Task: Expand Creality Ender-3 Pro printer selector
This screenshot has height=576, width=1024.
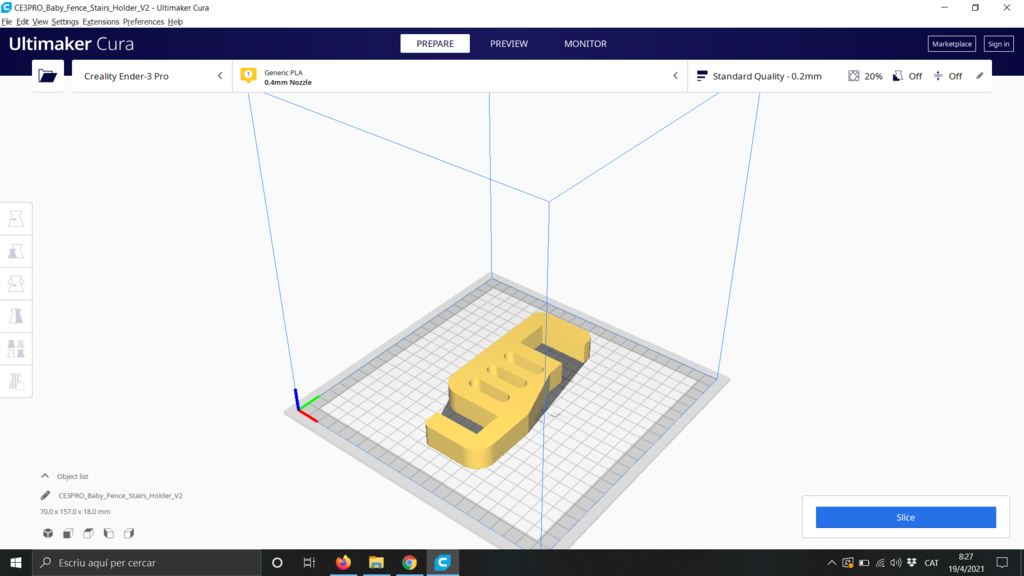Action: click(x=152, y=76)
